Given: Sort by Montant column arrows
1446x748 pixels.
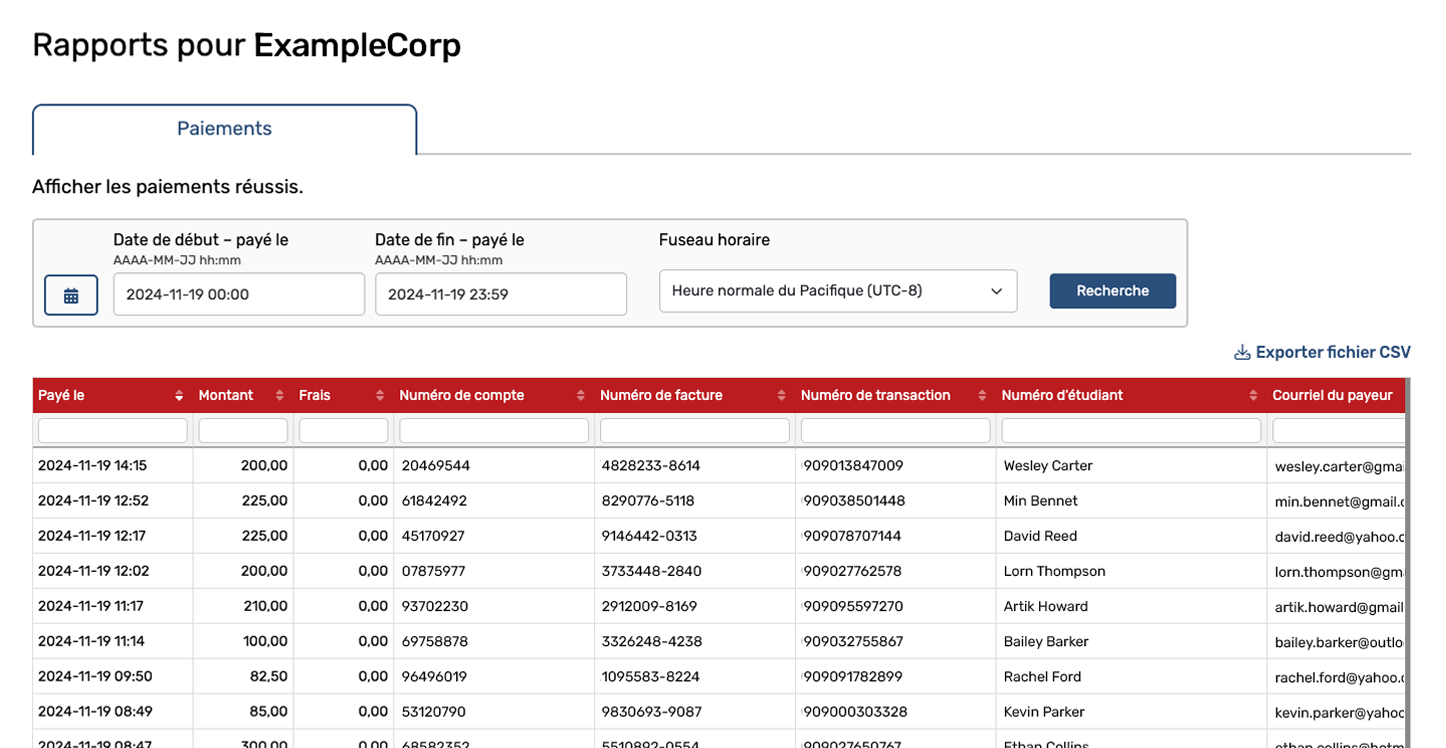Looking at the screenshot, I should coord(280,396).
